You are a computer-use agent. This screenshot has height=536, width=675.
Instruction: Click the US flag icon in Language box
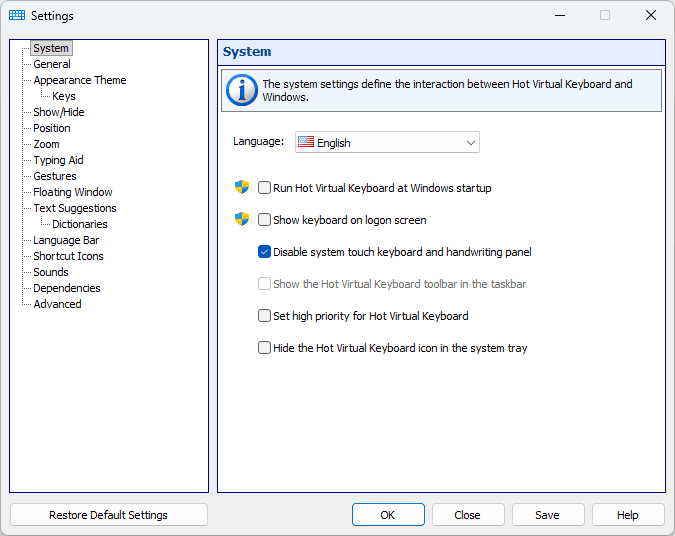[306, 142]
